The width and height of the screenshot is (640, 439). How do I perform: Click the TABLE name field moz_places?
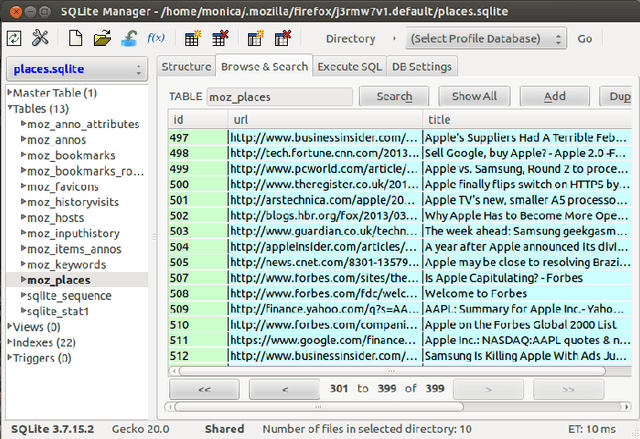(280, 97)
